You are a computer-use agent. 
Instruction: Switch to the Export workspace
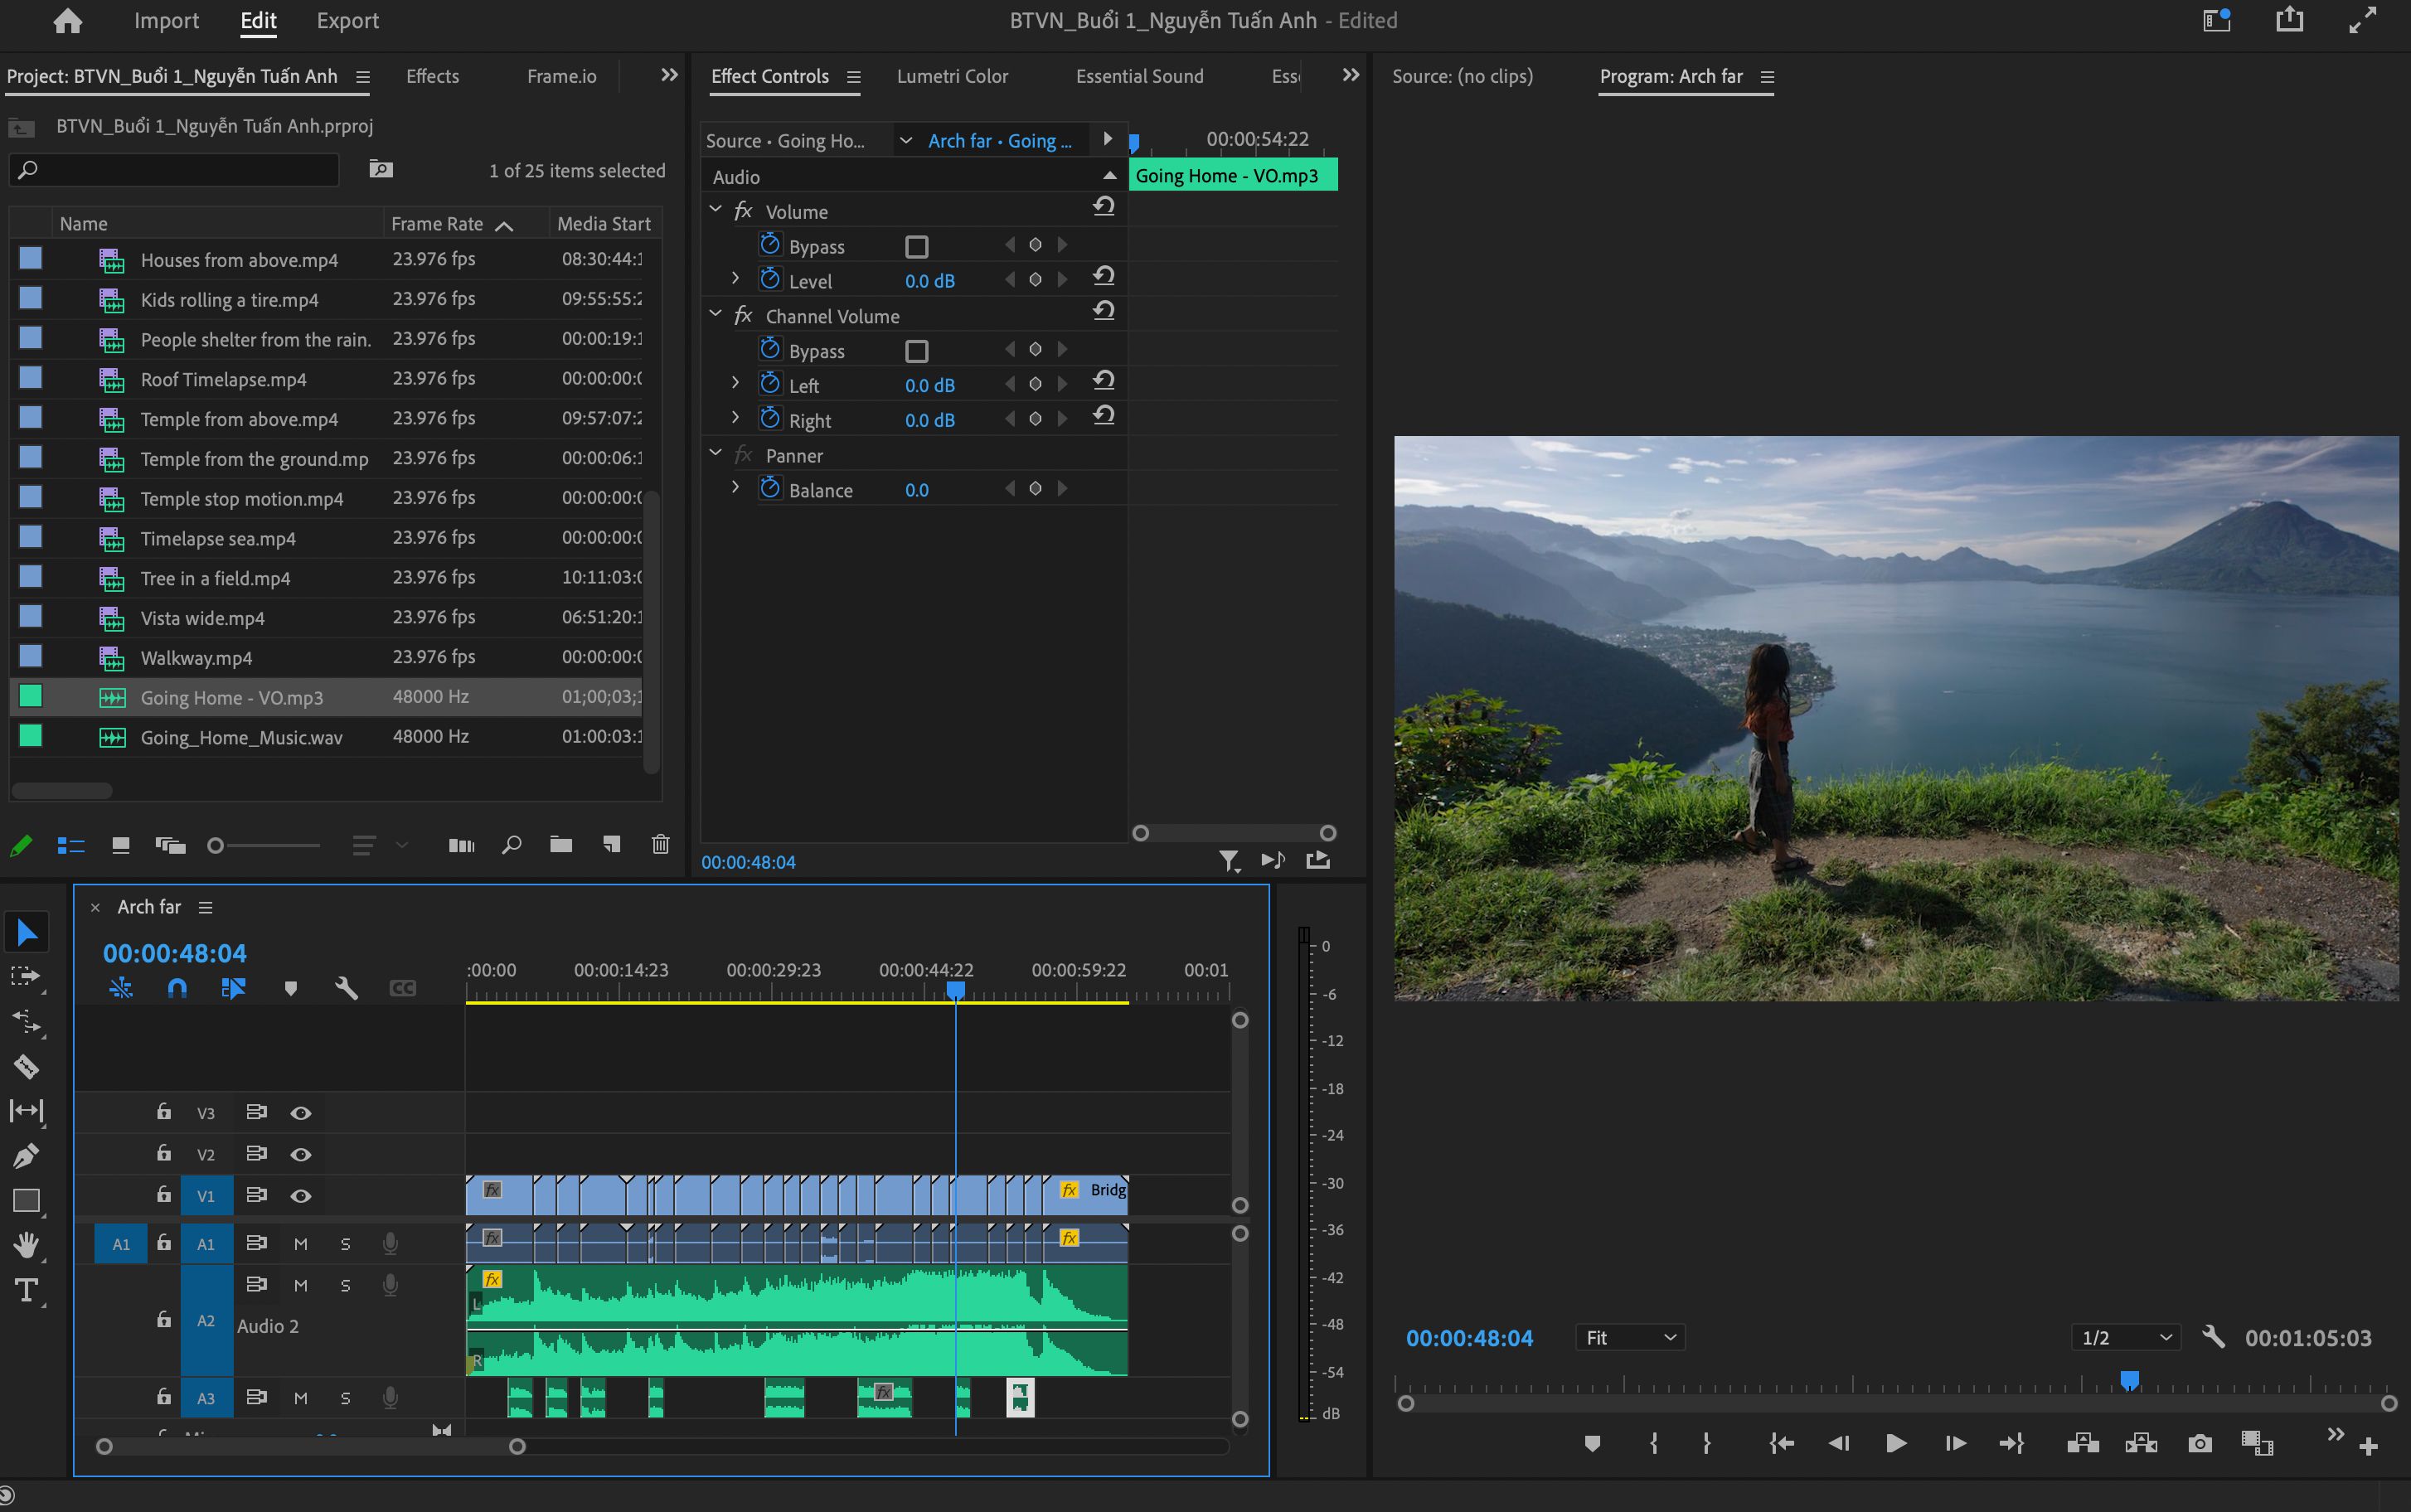pos(347,20)
